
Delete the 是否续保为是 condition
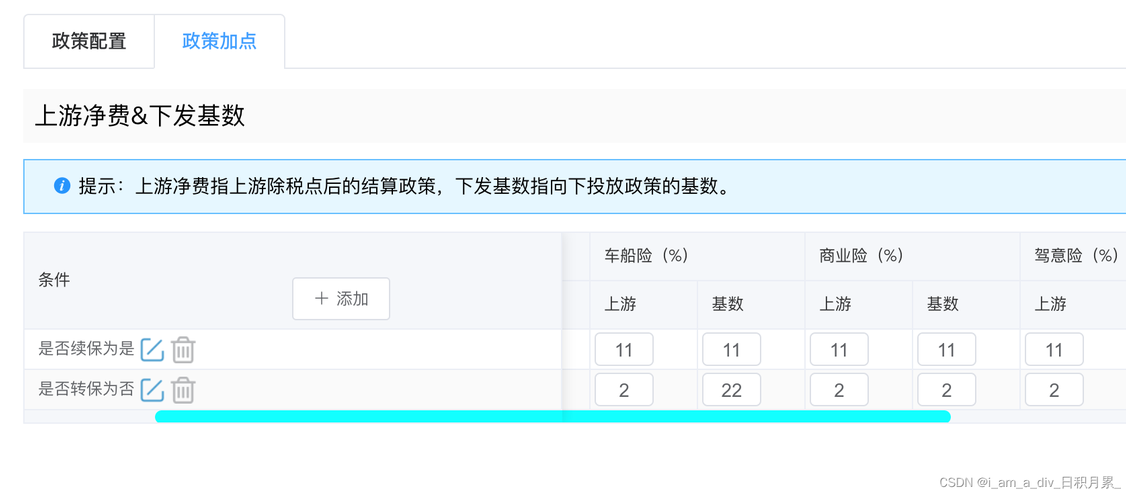[x=183, y=350]
